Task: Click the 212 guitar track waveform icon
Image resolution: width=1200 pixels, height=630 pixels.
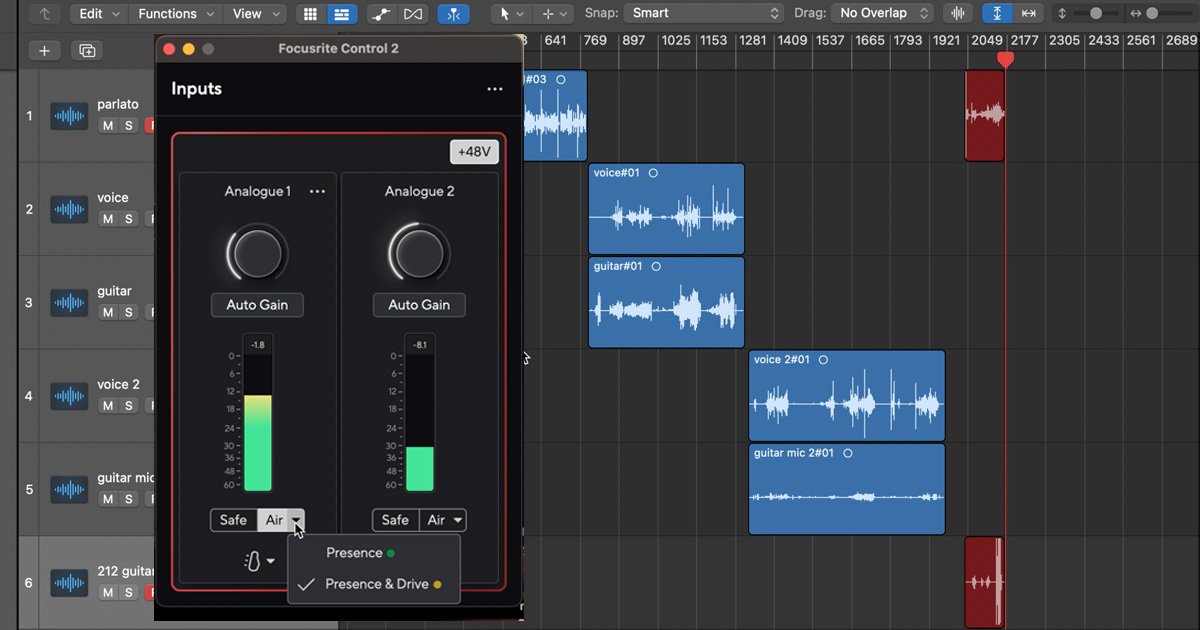Action: (69, 583)
